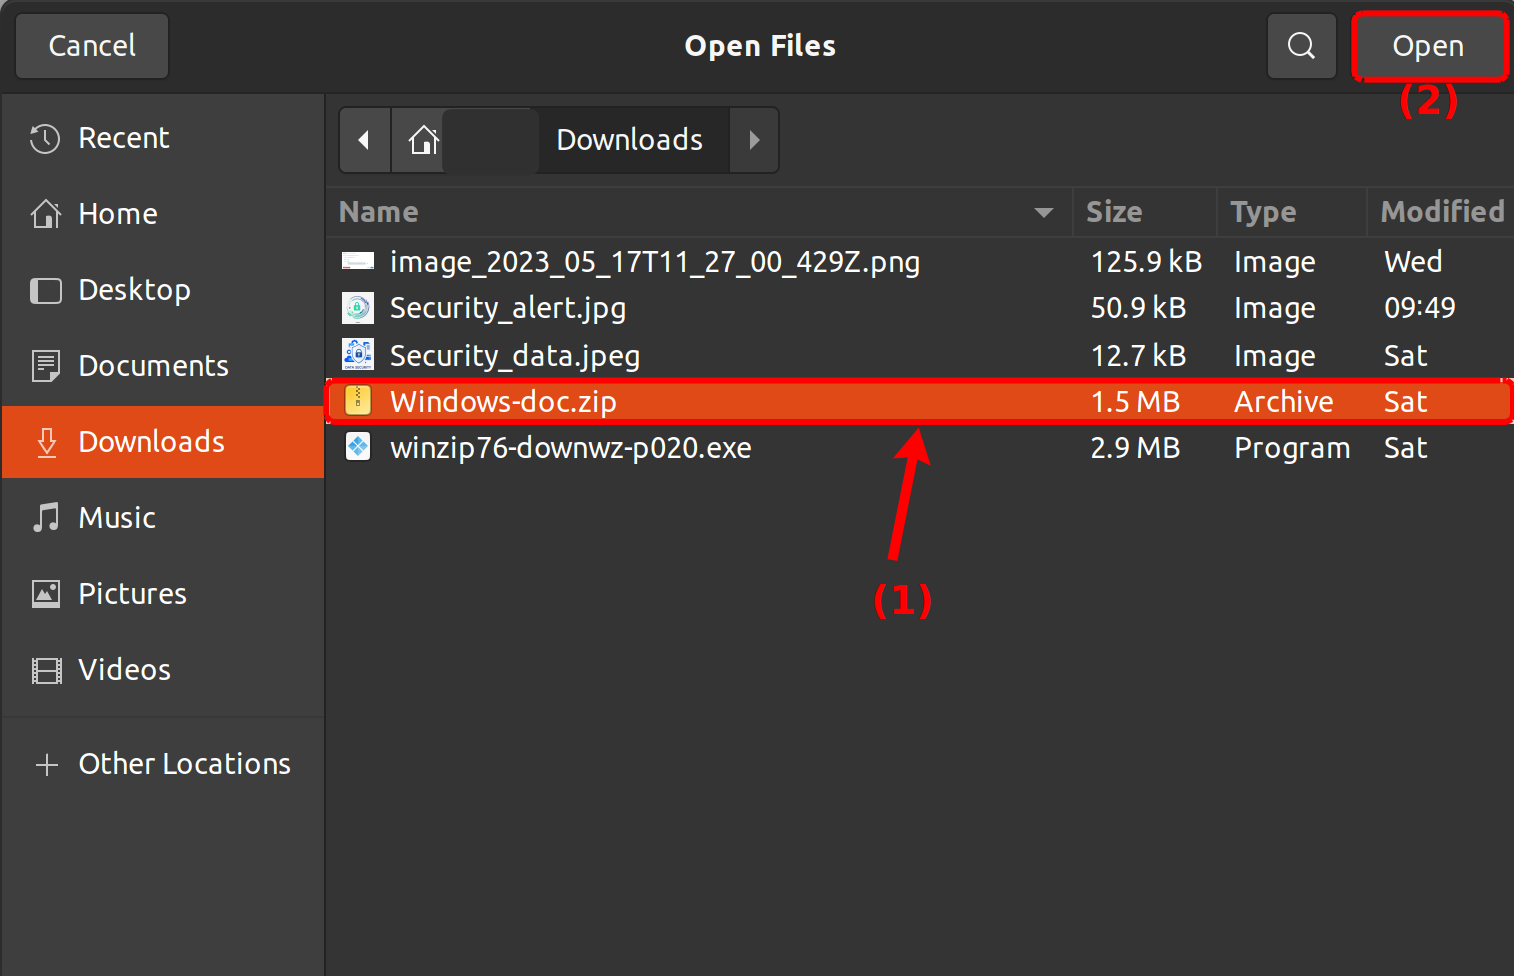This screenshot has width=1514, height=976.
Task: Navigate forward with right path arrow
Action: (754, 140)
